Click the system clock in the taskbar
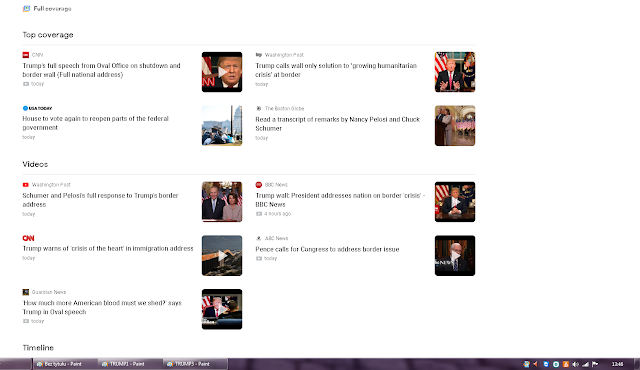This screenshot has height=370, width=640. pos(618,364)
